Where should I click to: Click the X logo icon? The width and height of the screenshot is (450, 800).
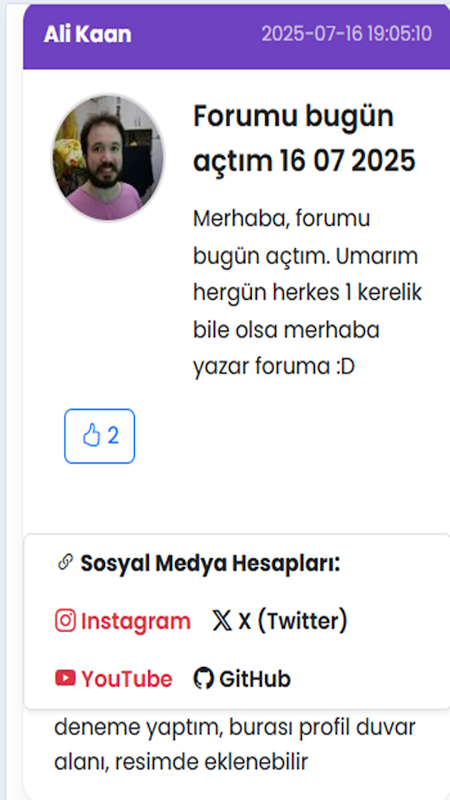pos(222,621)
